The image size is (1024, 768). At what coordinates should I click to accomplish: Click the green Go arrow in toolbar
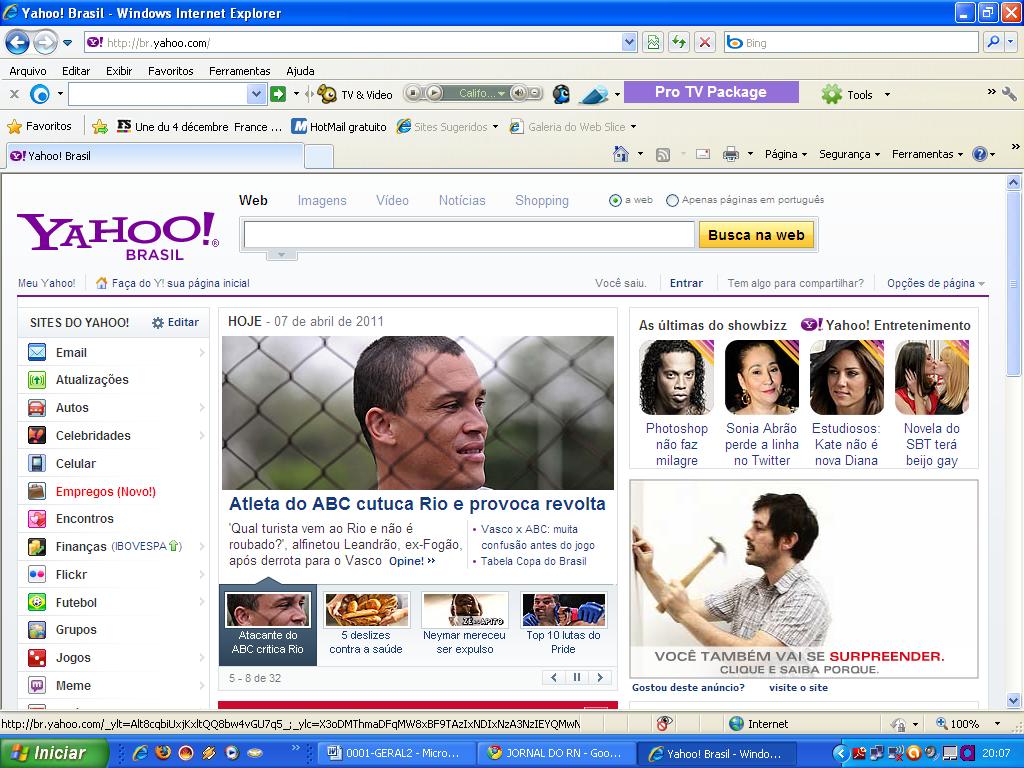pos(278,95)
